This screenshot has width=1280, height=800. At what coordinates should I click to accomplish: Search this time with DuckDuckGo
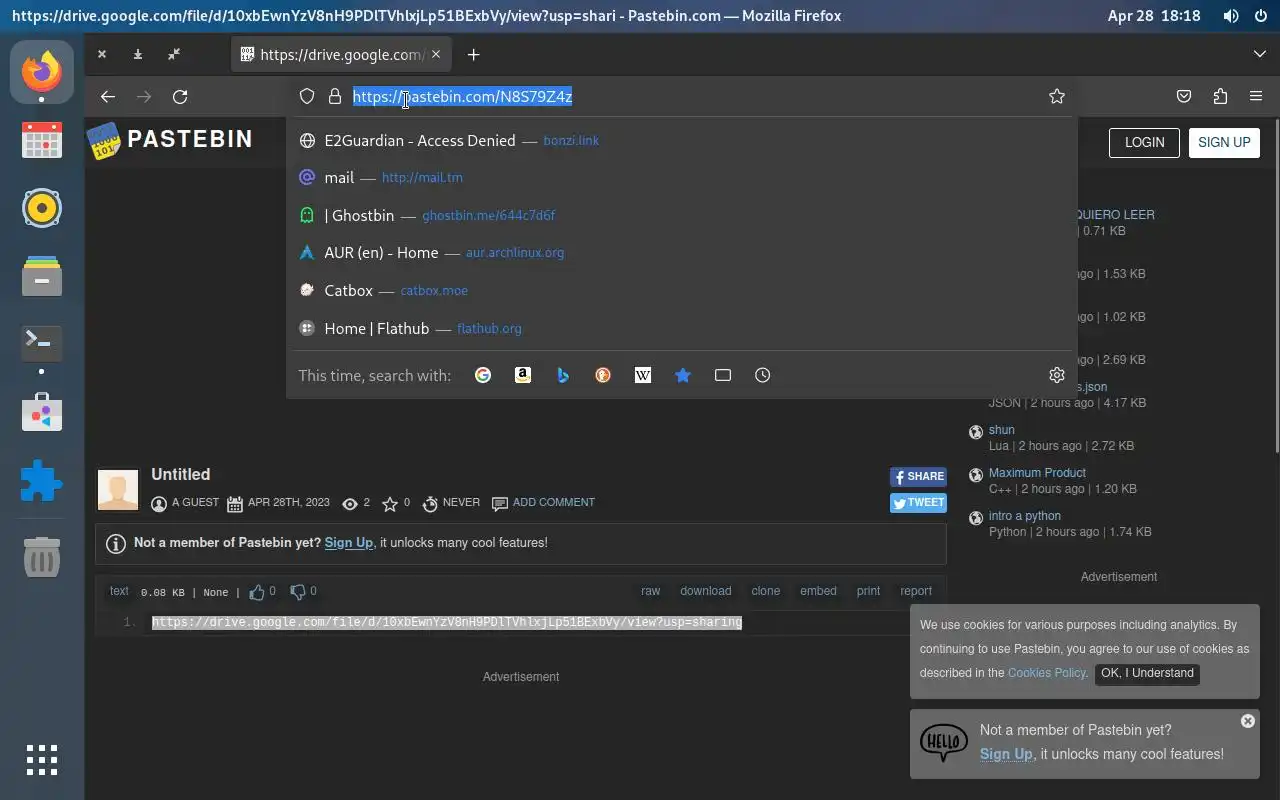pyautogui.click(x=603, y=375)
